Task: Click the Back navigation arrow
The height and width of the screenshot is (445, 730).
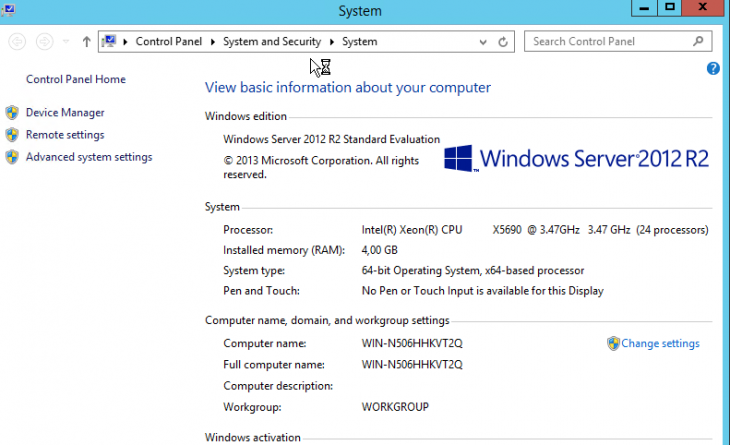Action: pyautogui.click(x=17, y=42)
